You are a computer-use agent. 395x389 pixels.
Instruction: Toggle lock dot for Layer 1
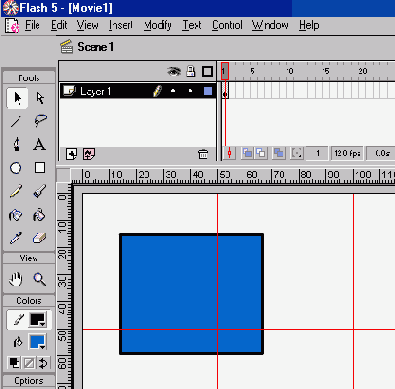(190, 91)
